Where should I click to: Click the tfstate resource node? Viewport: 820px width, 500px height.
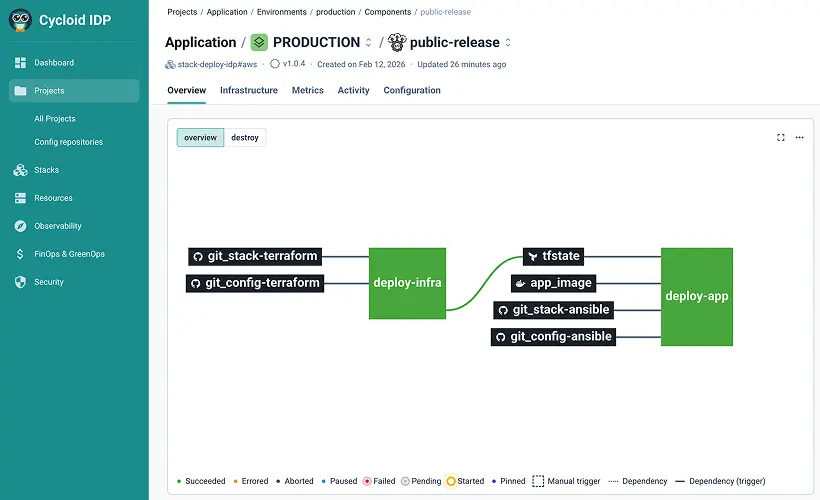tap(553, 256)
